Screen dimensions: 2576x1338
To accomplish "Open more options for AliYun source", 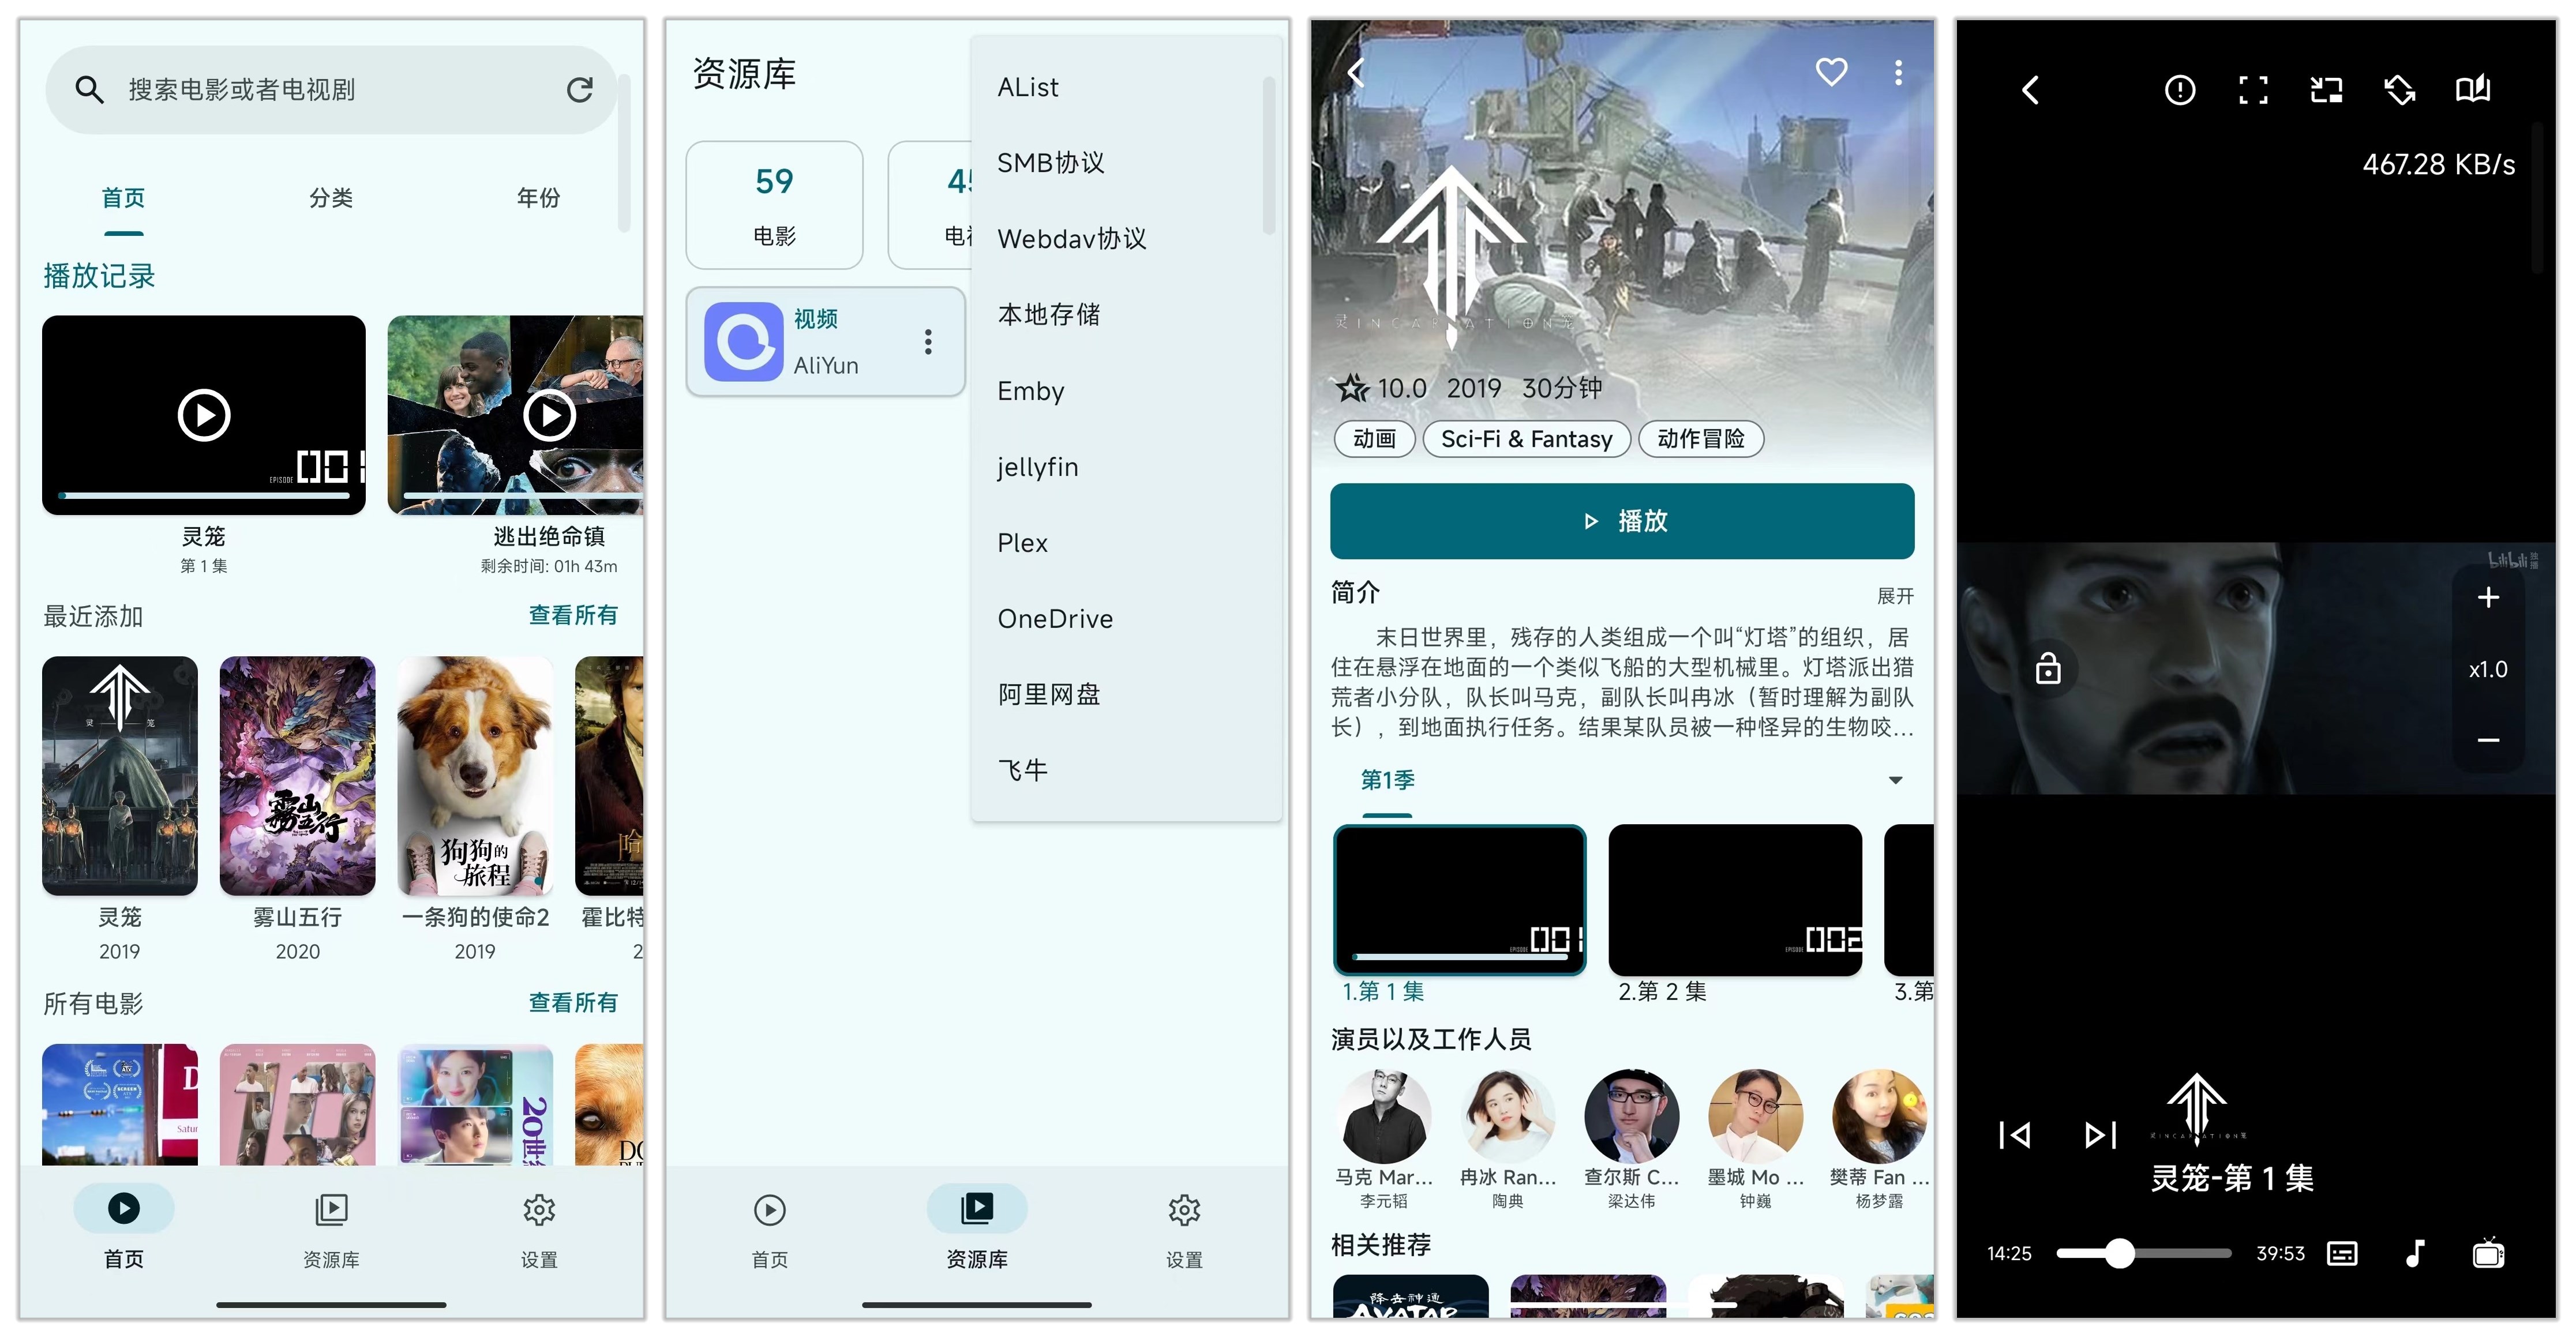I will [929, 342].
